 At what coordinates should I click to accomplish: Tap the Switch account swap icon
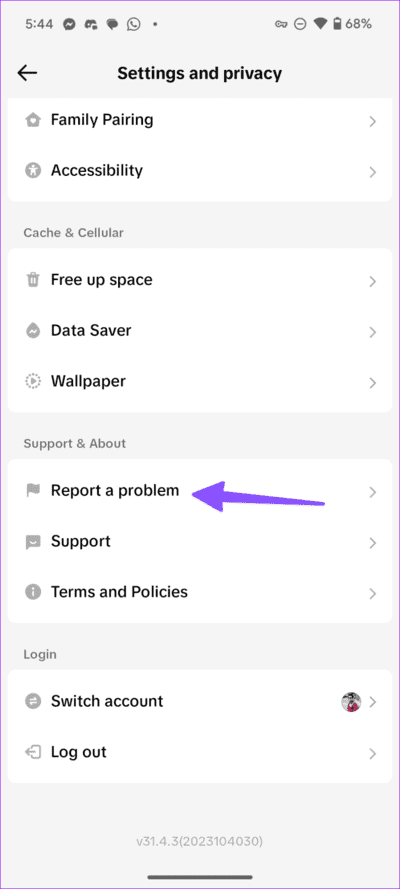click(x=33, y=702)
